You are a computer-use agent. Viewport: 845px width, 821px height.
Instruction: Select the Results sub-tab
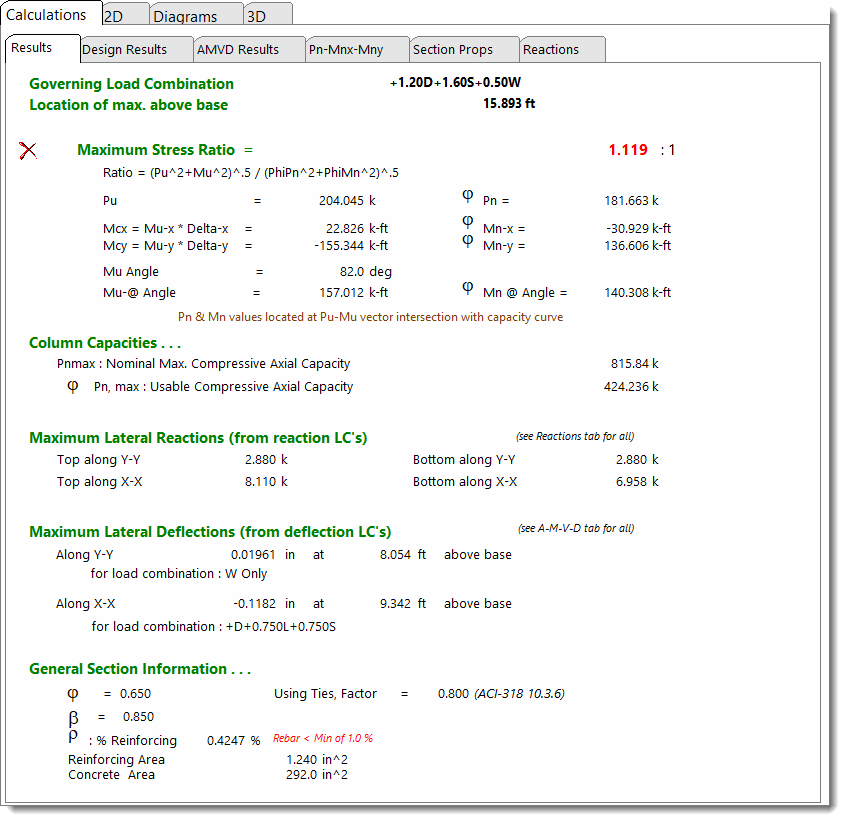pyautogui.click(x=32, y=48)
